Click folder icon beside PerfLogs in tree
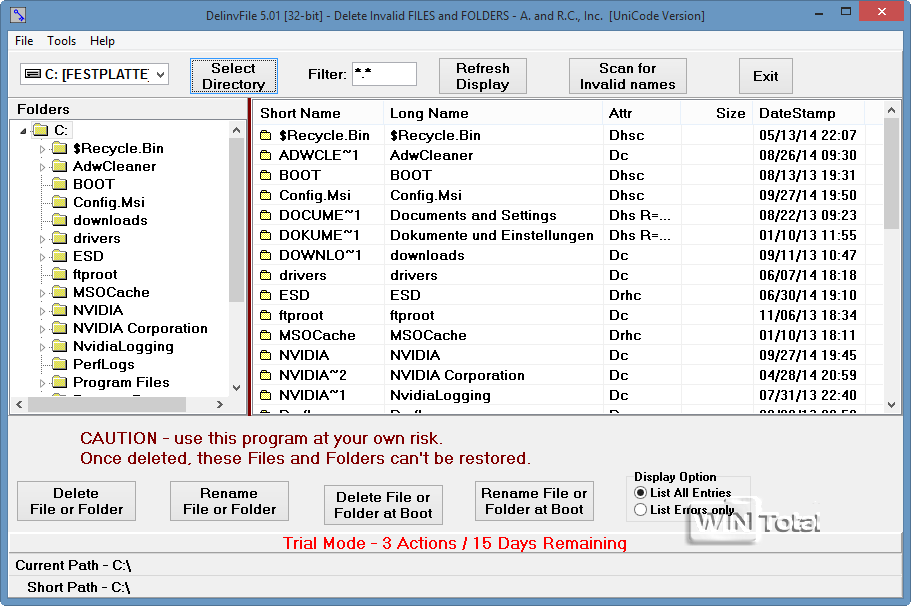The height and width of the screenshot is (606, 911). 59,364
